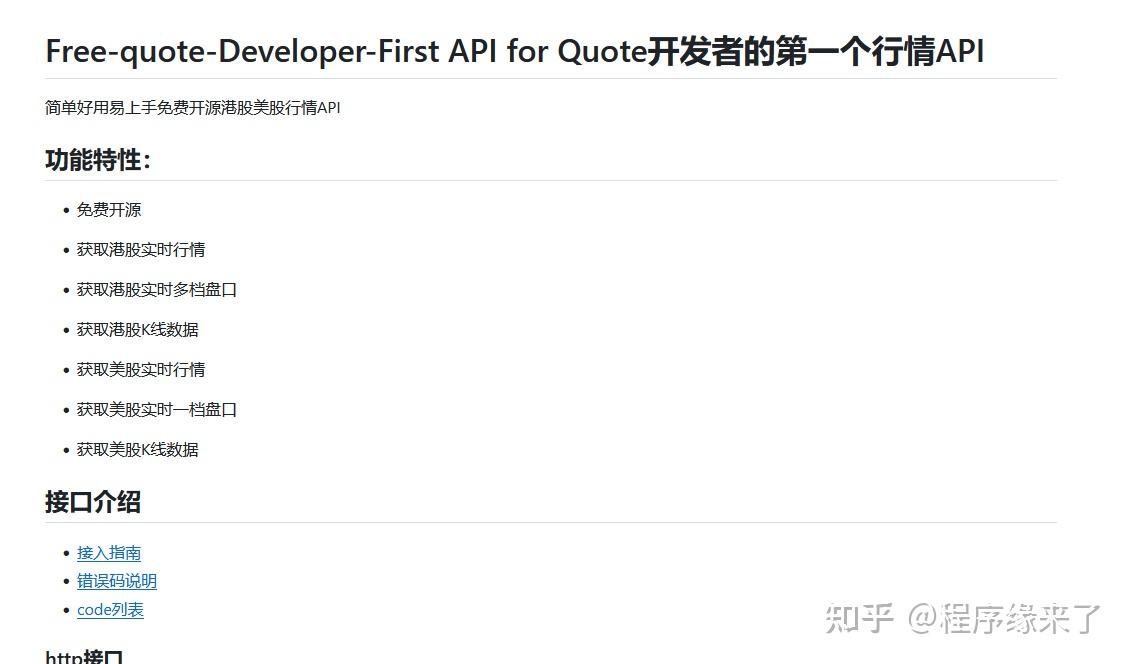The height and width of the screenshot is (664, 1131).
Task: Open the 错误码说明 link
Action: tap(117, 580)
